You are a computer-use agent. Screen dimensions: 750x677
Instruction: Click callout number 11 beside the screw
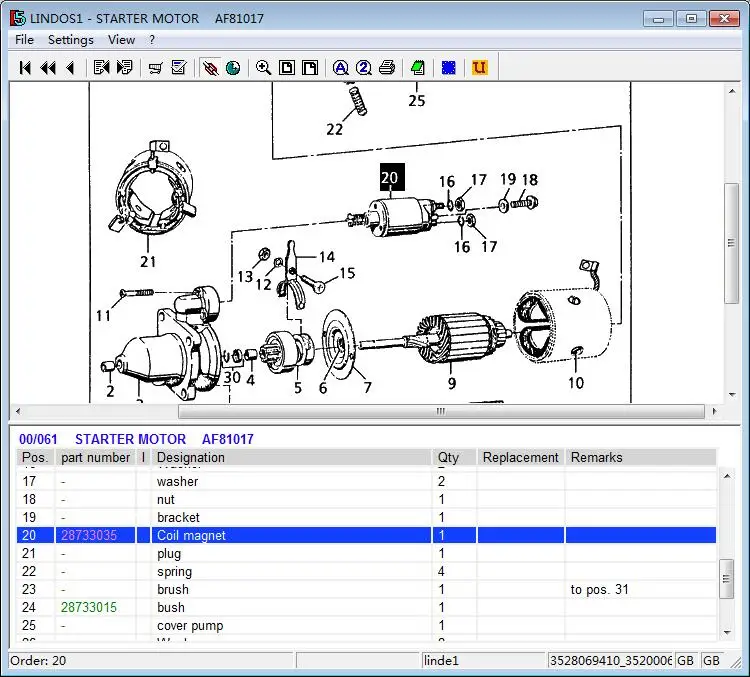103,316
